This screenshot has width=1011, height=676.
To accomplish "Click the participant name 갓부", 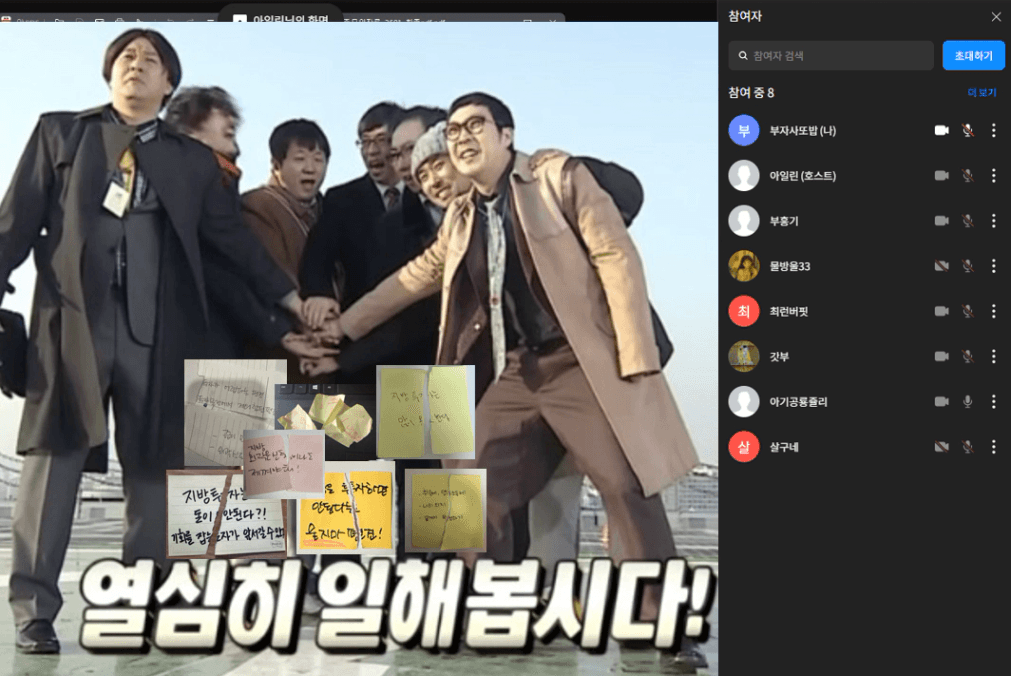I will coord(779,356).
